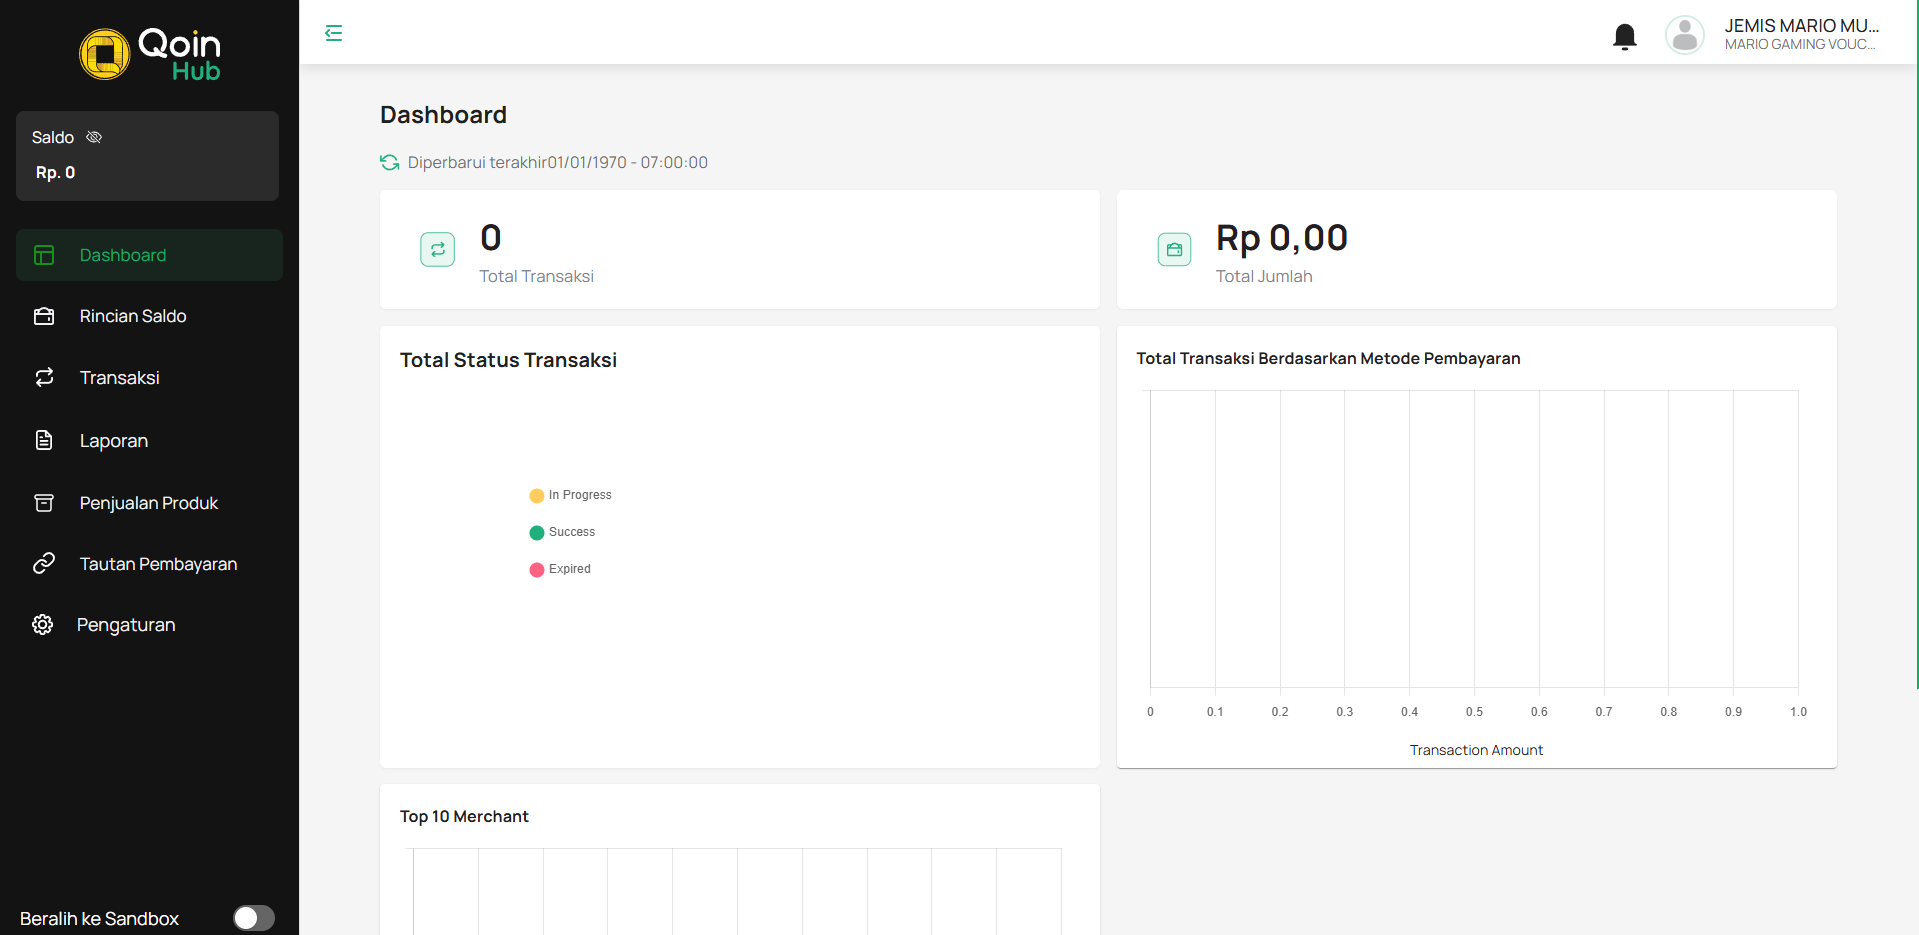The image size is (1919, 935).
Task: Collapse the sidebar using the chevron icon
Action: pos(333,32)
